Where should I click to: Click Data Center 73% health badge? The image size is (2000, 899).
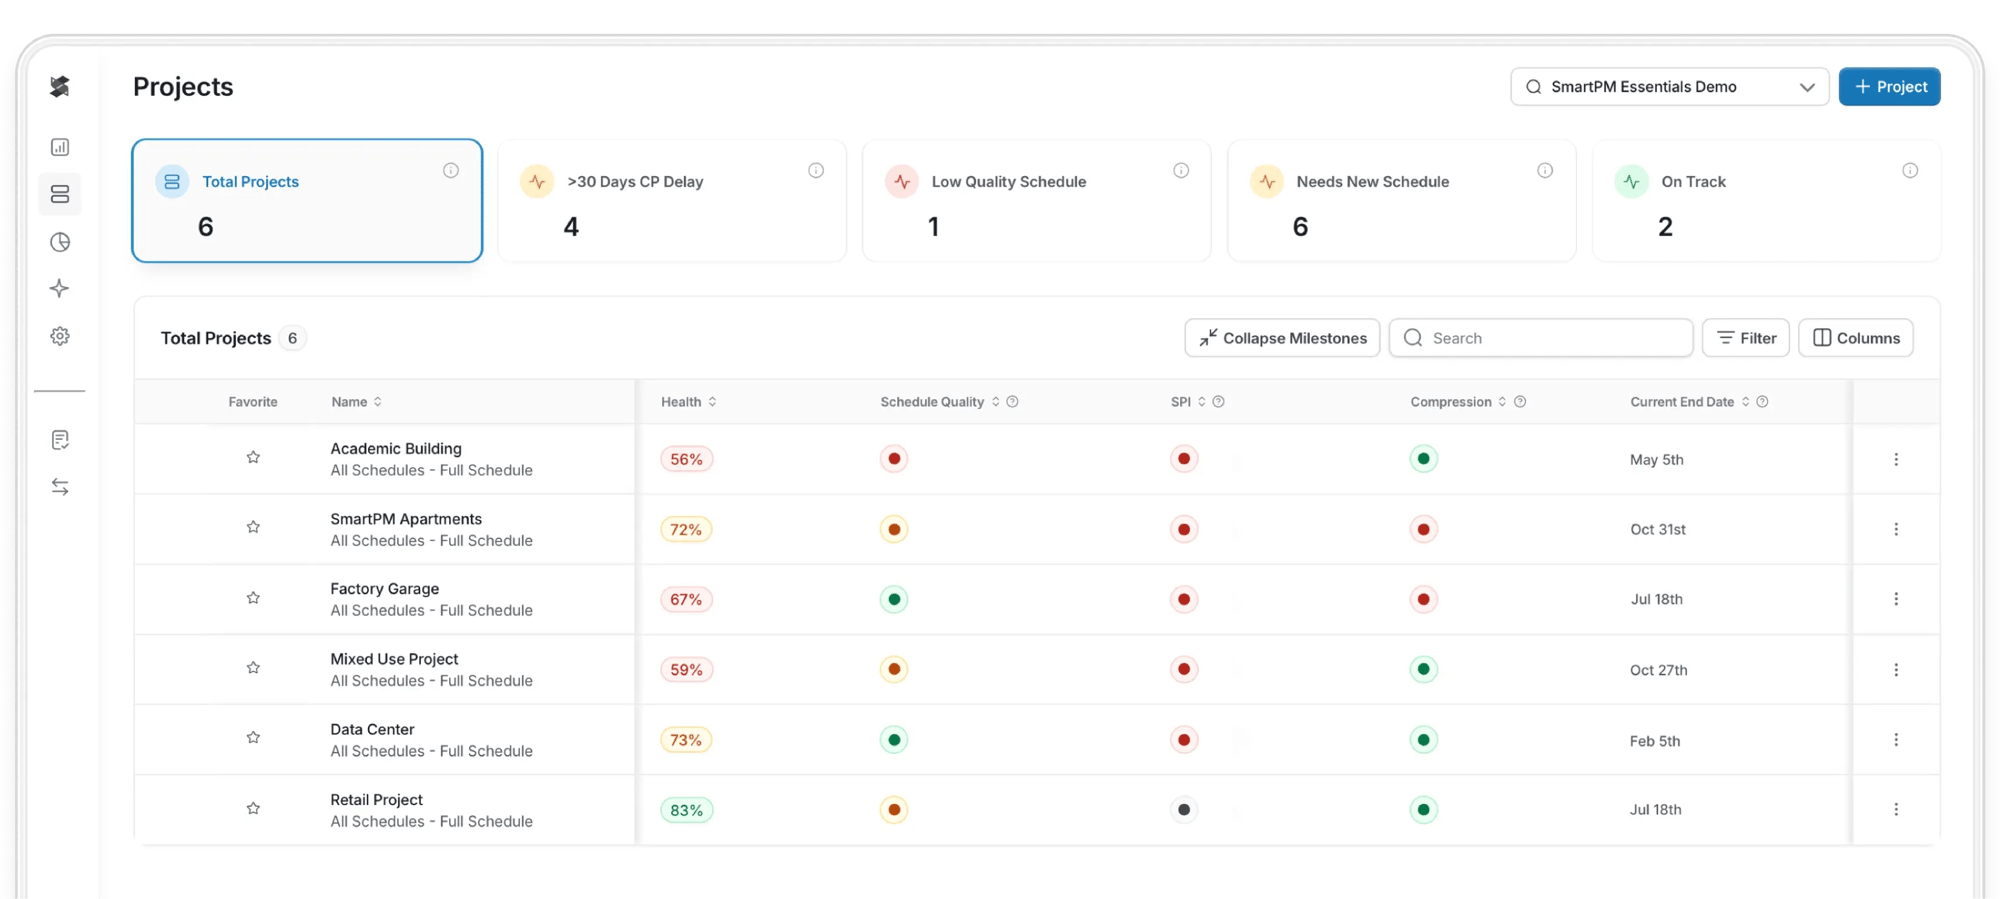coord(686,740)
